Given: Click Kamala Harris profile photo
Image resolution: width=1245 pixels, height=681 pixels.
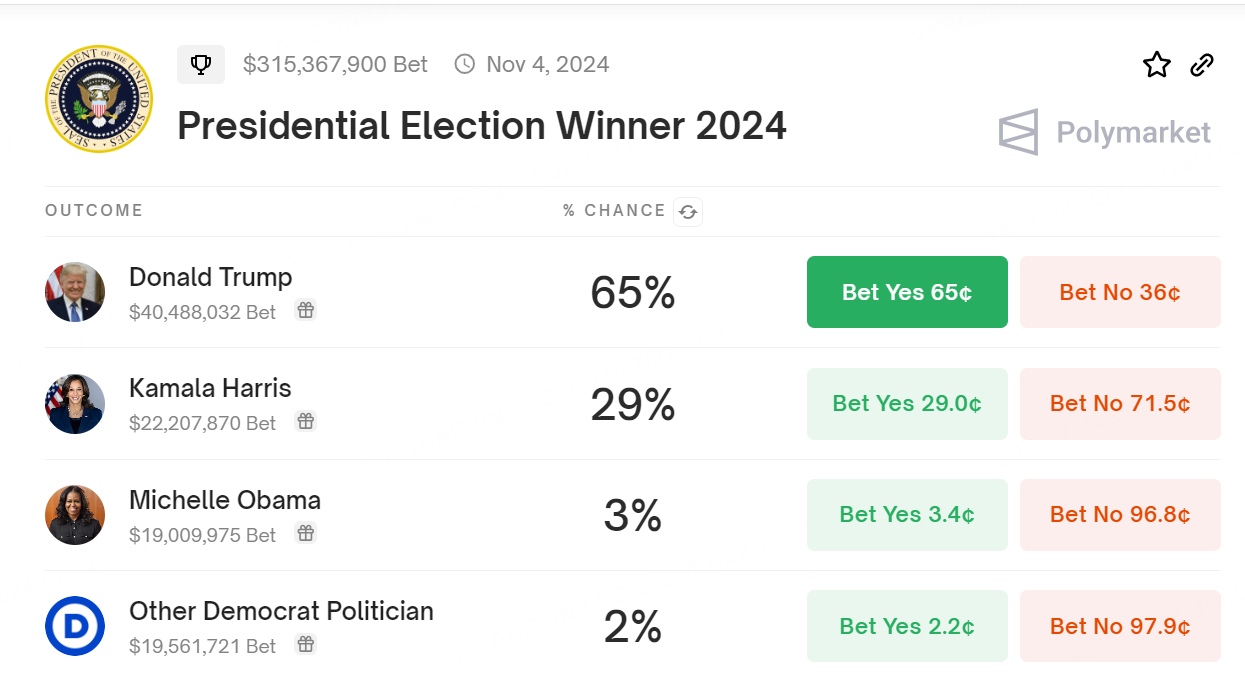Looking at the screenshot, I should click(75, 404).
